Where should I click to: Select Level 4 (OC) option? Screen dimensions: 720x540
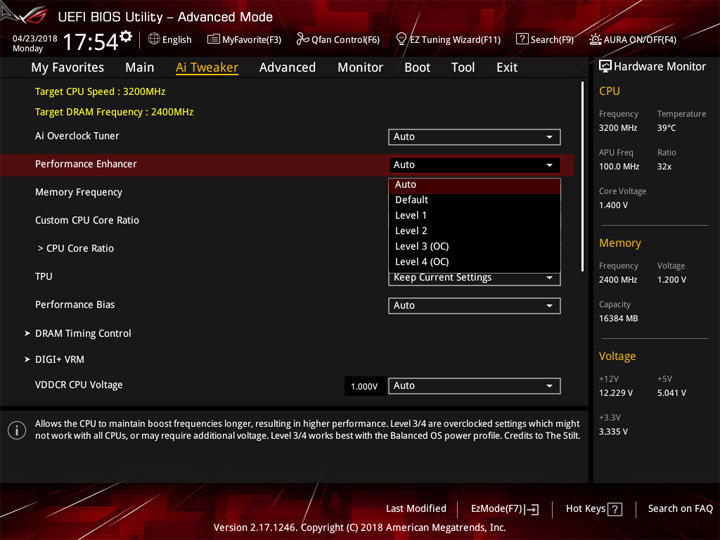[474, 262]
